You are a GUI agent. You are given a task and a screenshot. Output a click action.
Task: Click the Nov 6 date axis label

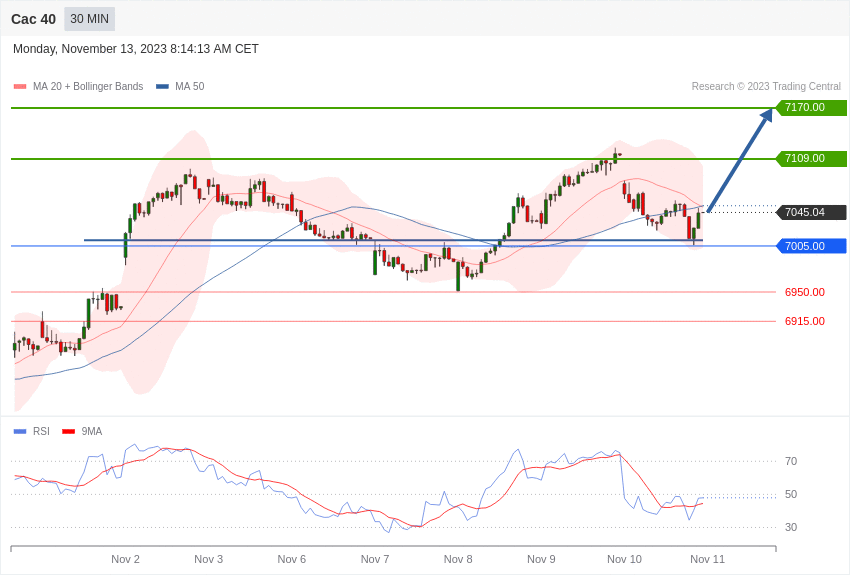[x=292, y=559]
